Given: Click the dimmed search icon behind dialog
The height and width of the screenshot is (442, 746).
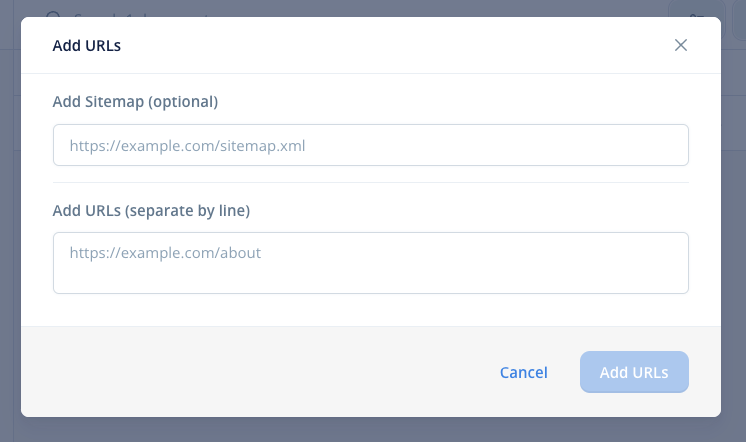Looking at the screenshot, I should pos(53,14).
